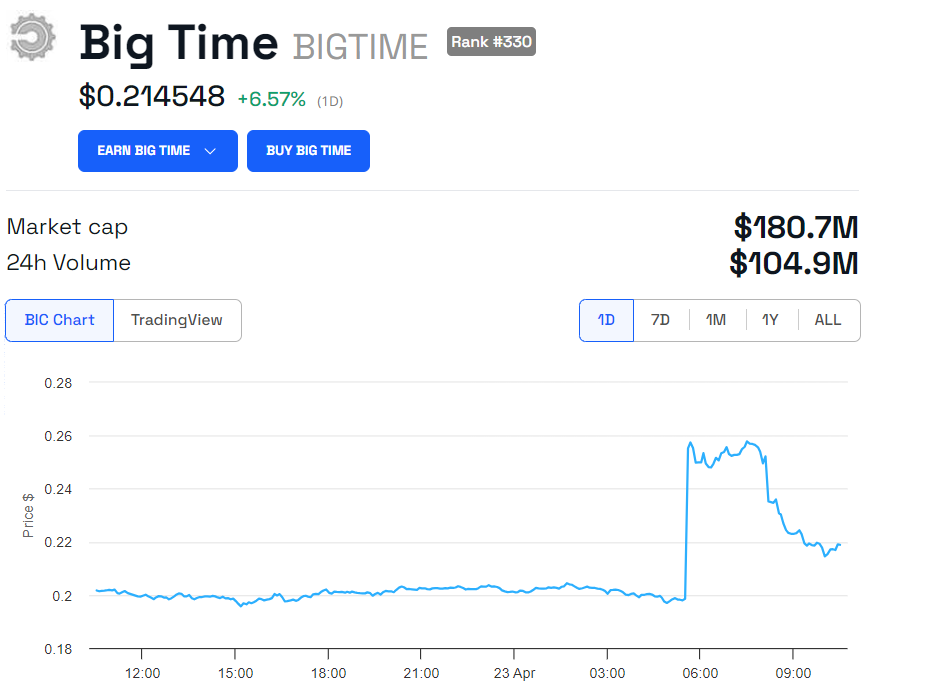Choose the 1M time range
Viewport: 931px width, 684px height.
pos(716,320)
